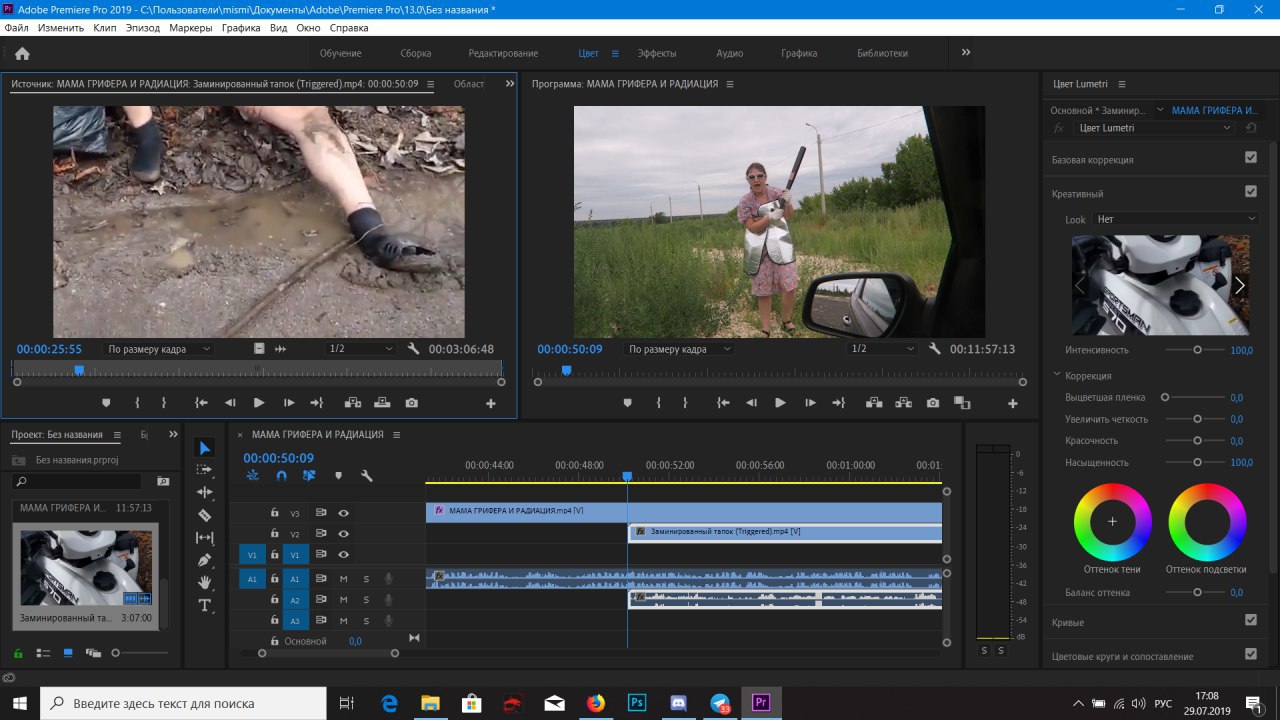
Task: Hide track V3 with eye icon
Action: pyautogui.click(x=343, y=513)
